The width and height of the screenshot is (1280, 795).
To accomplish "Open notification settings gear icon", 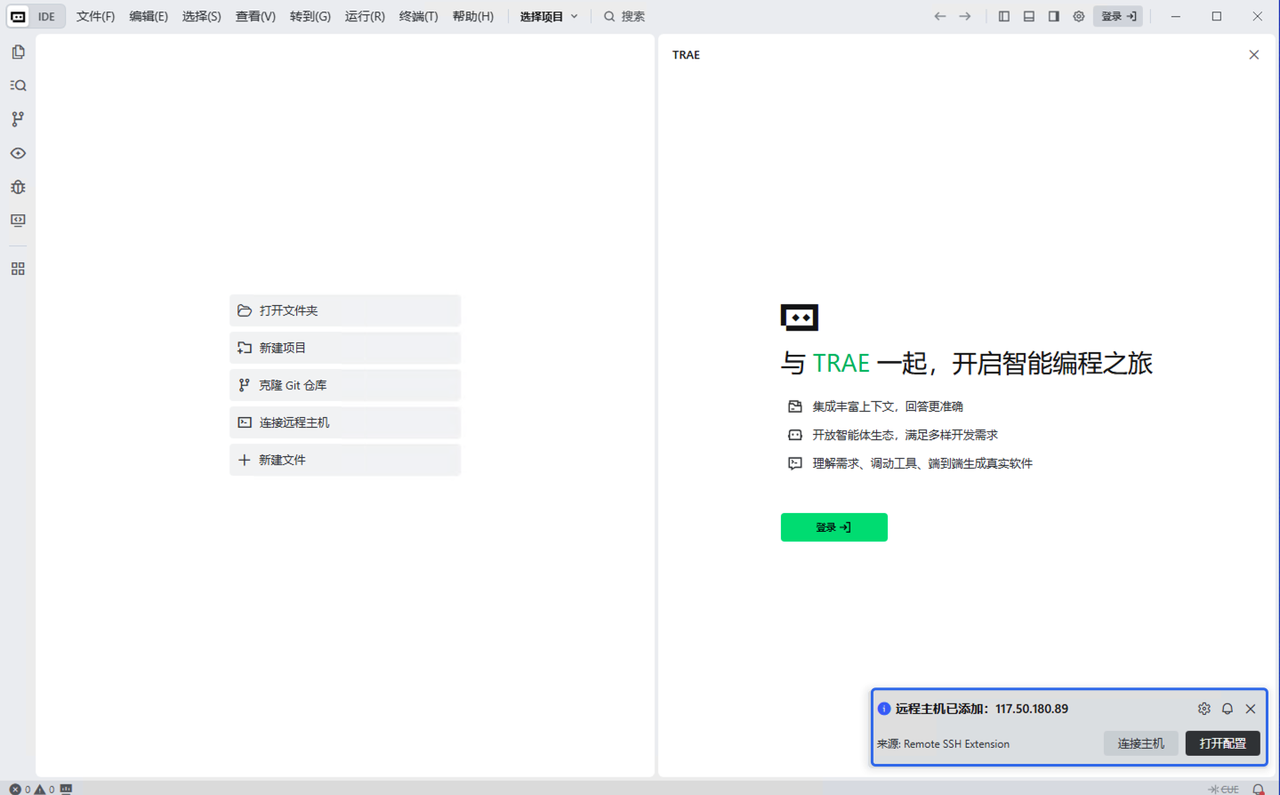I will [x=1204, y=708].
